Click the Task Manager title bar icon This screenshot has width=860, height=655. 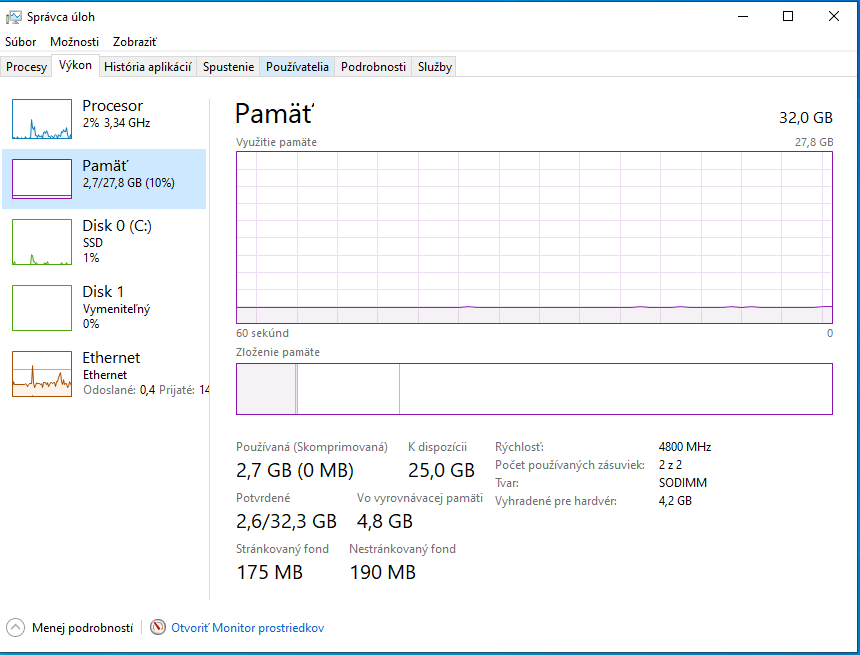(x=14, y=17)
